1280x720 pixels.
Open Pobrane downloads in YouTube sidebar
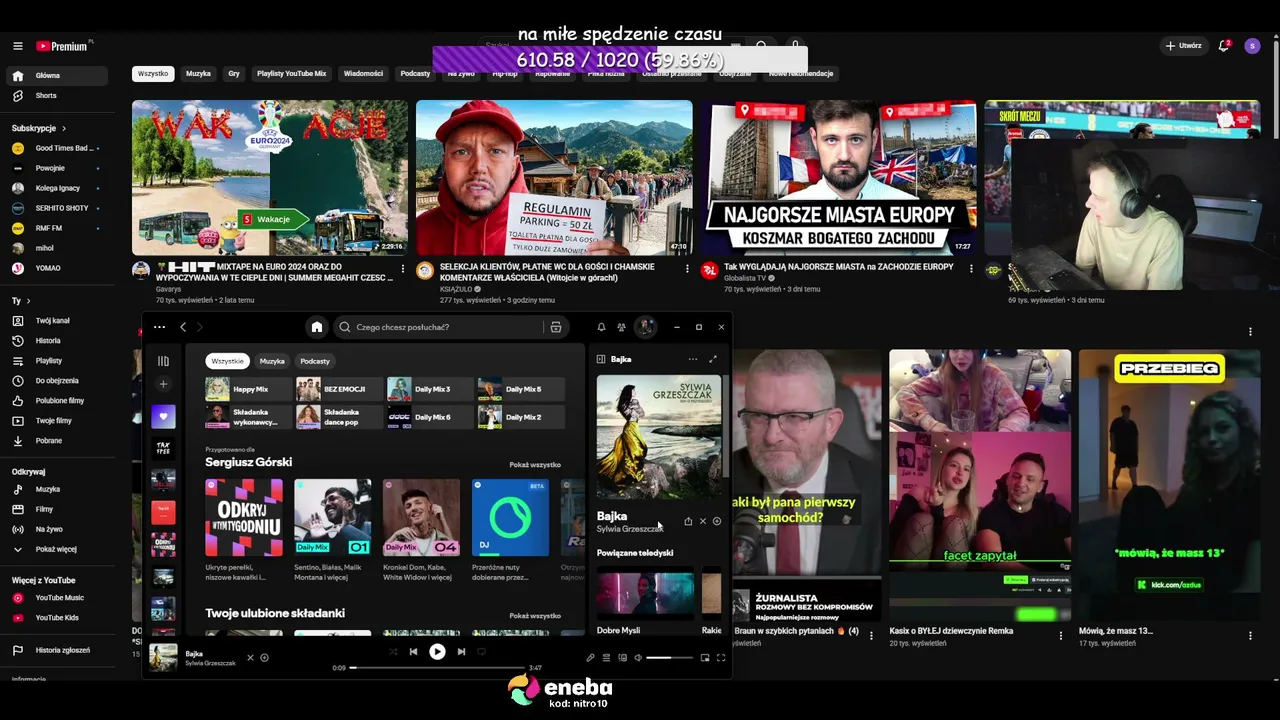tap(56, 441)
